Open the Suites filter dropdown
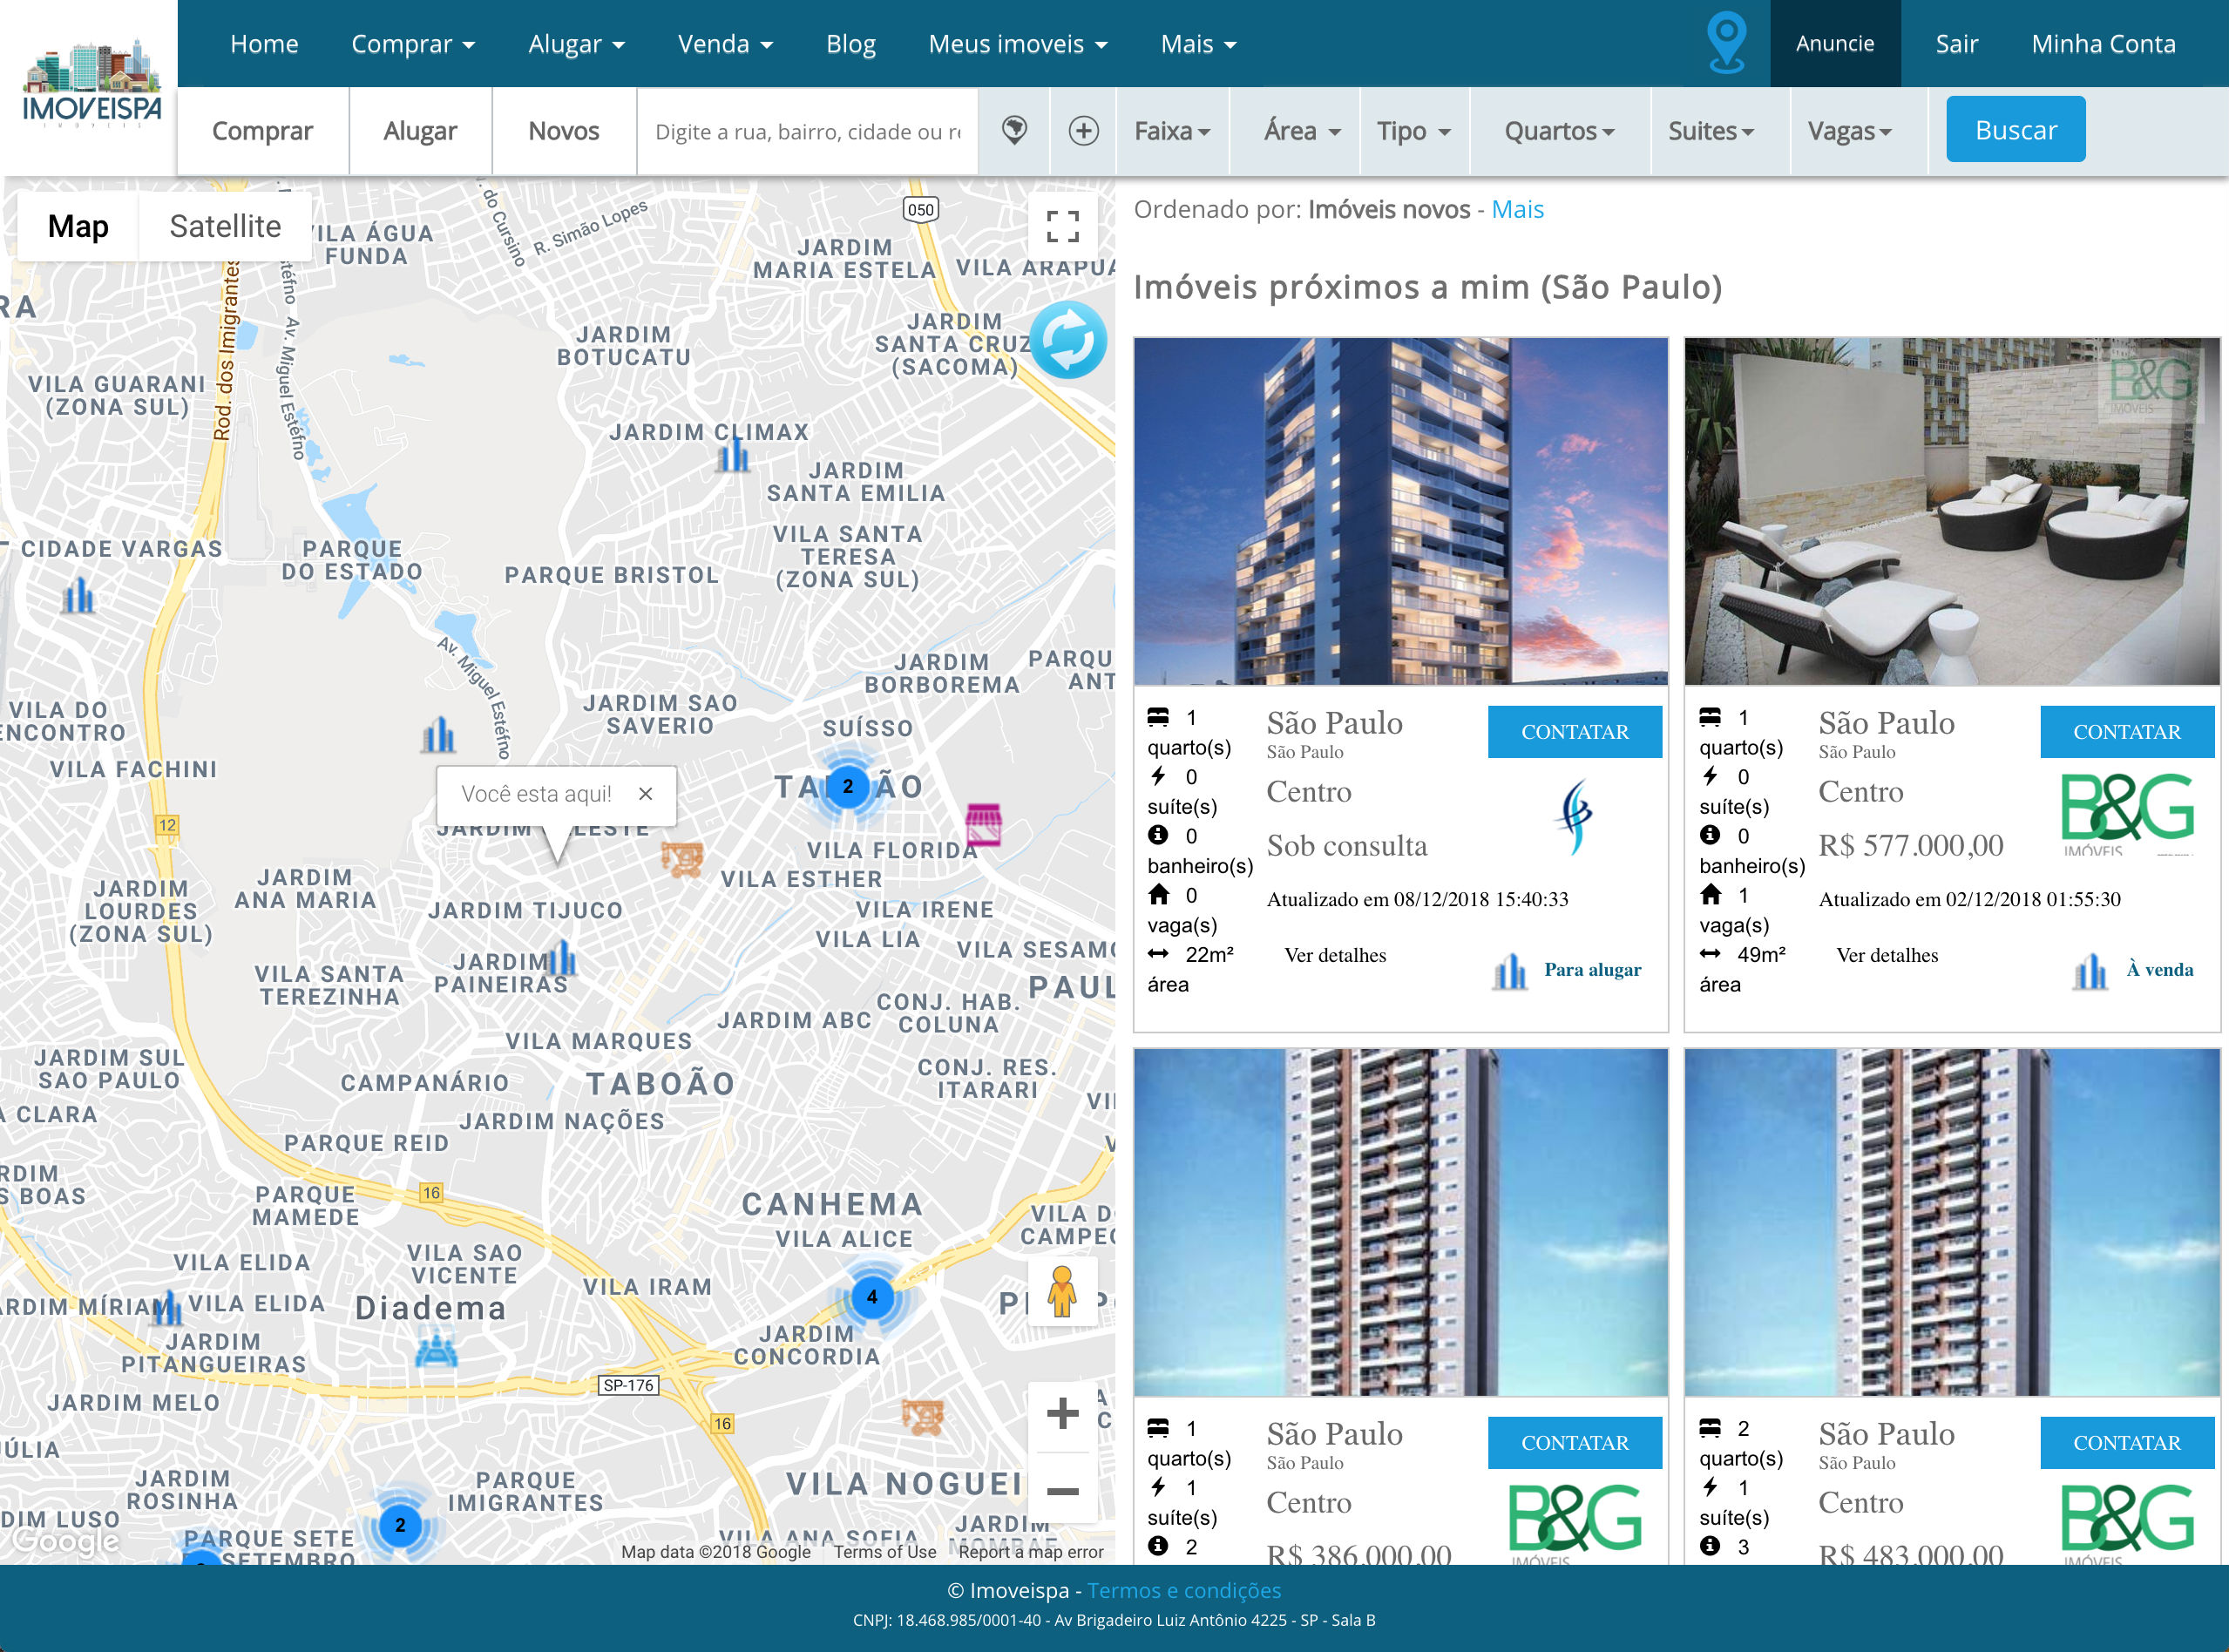 [1711, 131]
